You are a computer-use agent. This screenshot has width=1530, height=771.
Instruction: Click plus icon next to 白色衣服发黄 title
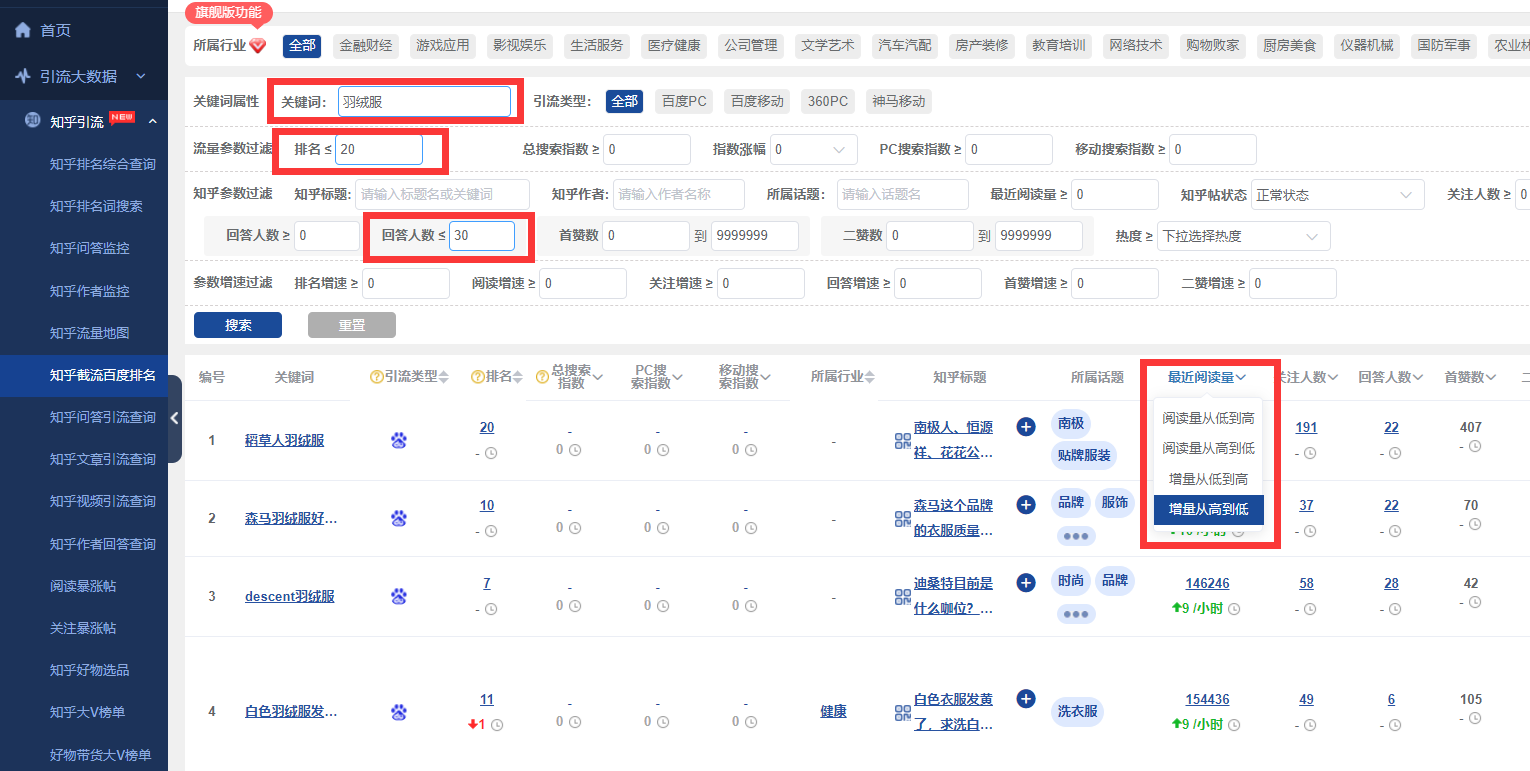pos(1026,698)
